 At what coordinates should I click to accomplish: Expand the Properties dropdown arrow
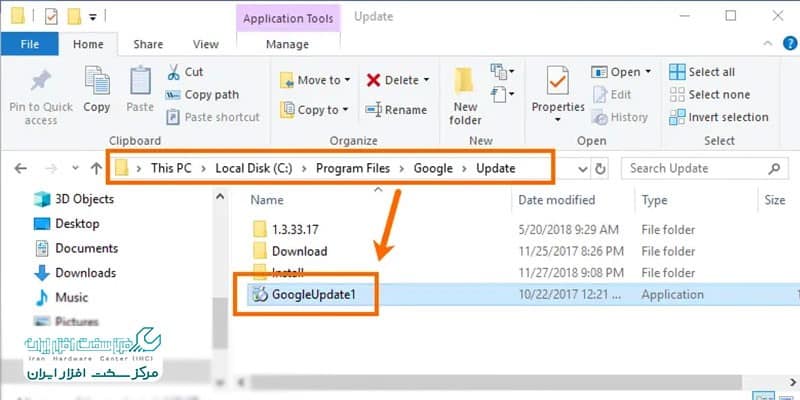click(x=558, y=120)
